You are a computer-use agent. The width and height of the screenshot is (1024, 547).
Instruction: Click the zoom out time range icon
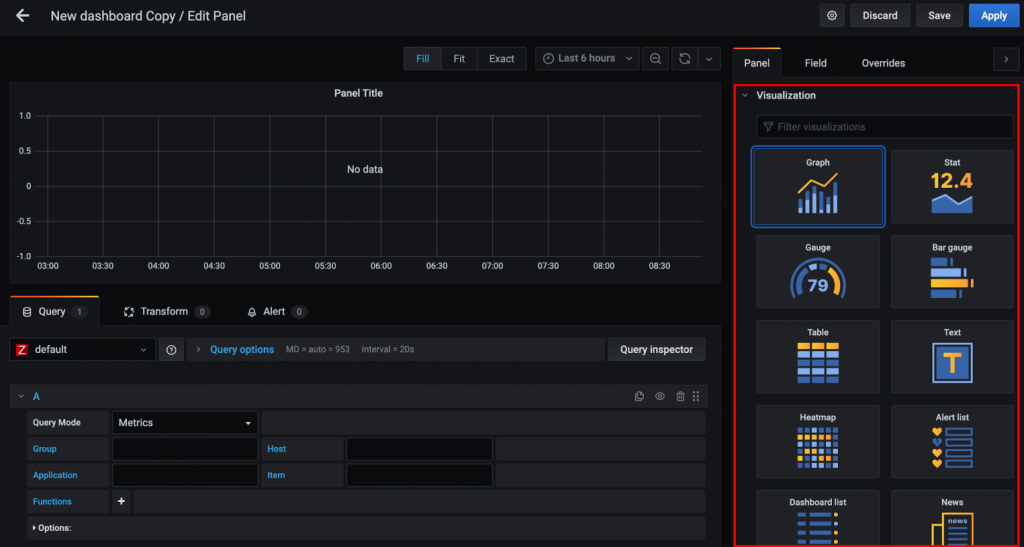(655, 59)
